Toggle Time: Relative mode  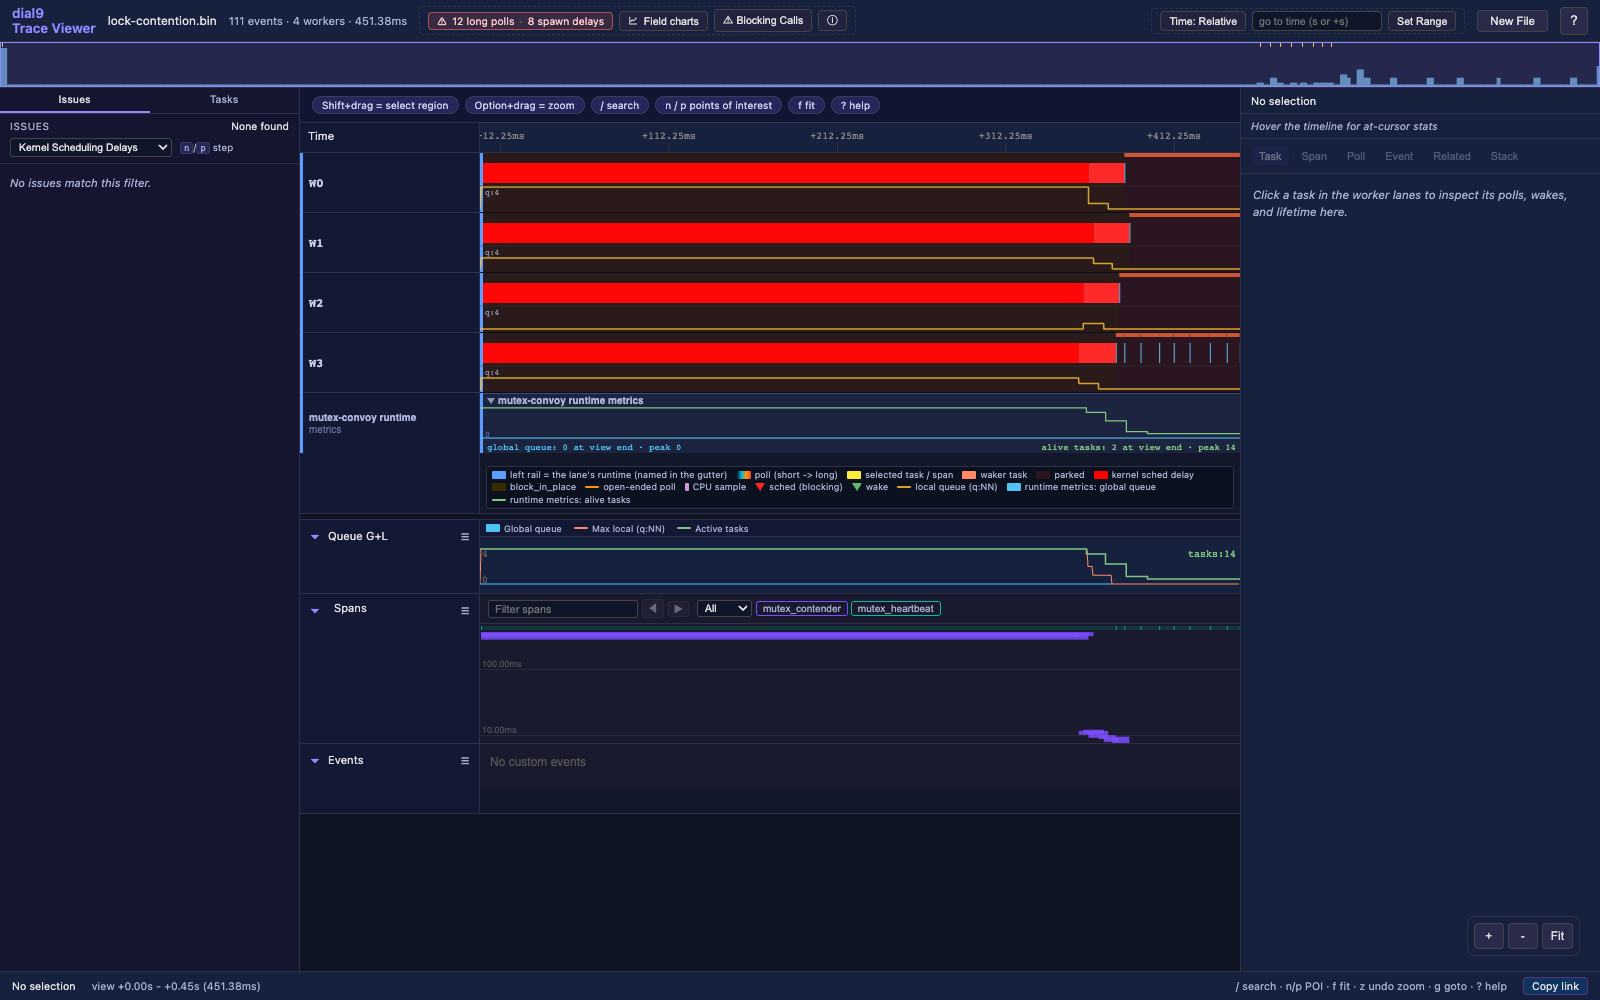(1203, 21)
